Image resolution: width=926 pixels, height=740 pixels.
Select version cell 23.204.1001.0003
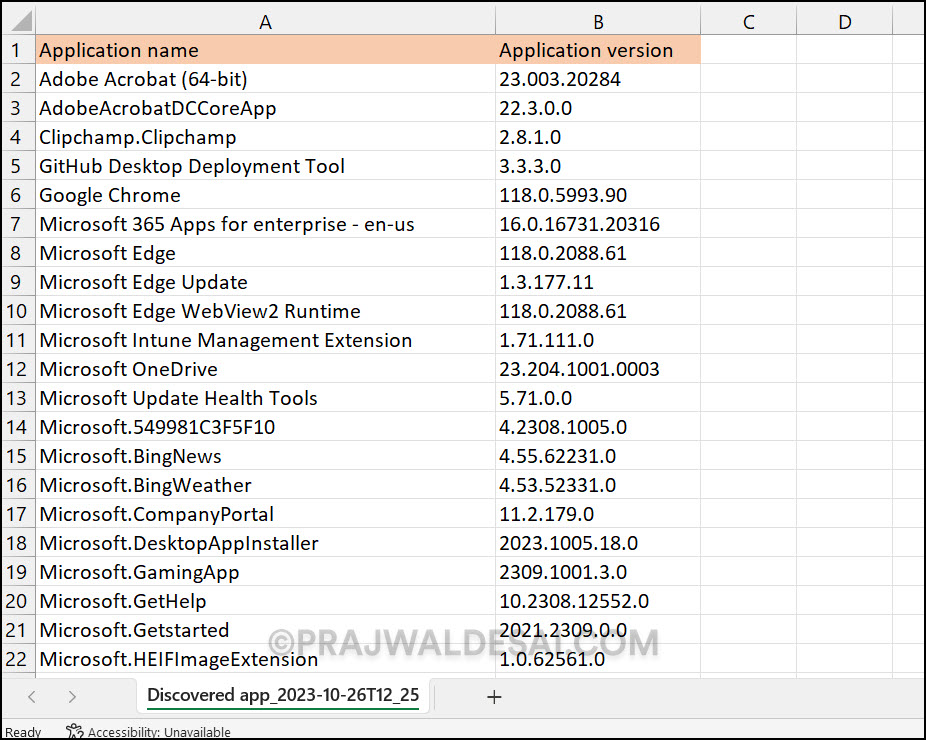tap(598, 369)
